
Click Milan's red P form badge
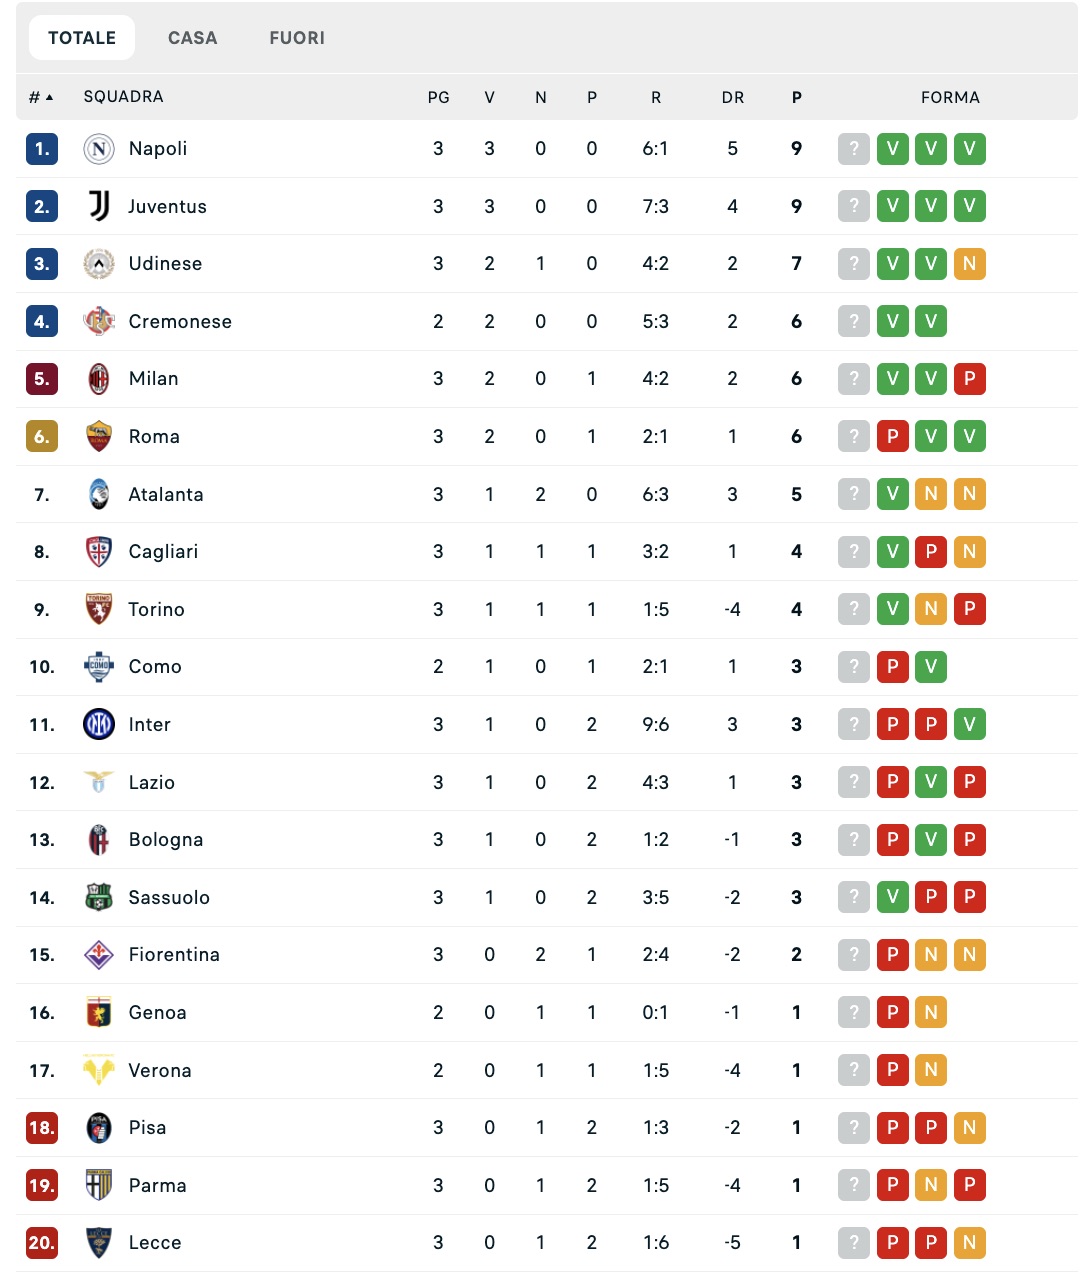pyautogui.click(x=969, y=379)
